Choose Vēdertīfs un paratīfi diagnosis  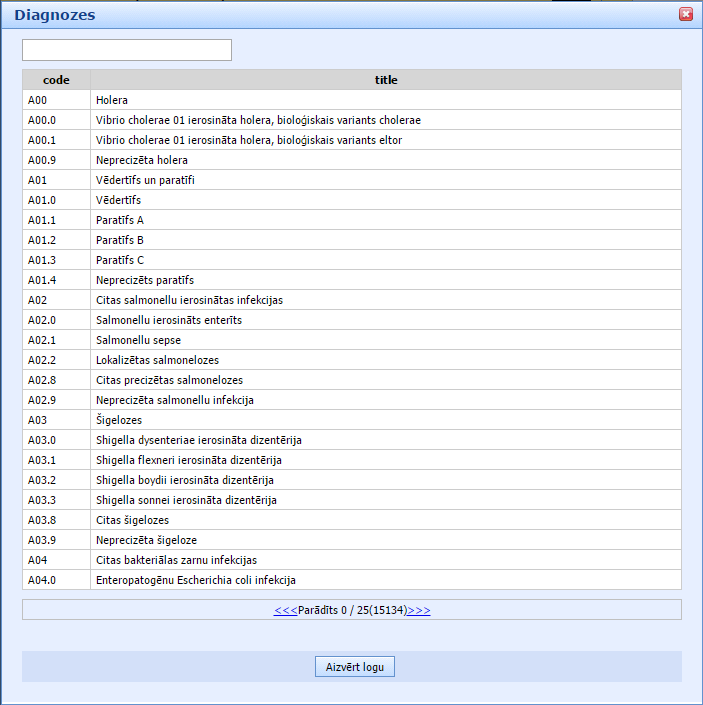[145, 180]
